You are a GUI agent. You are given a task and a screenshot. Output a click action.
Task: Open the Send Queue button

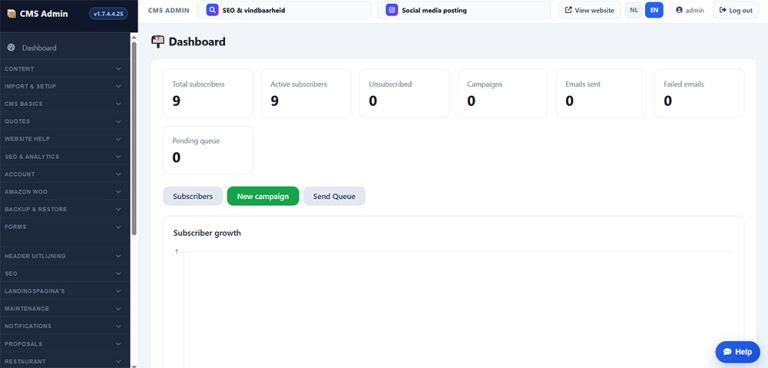(334, 196)
